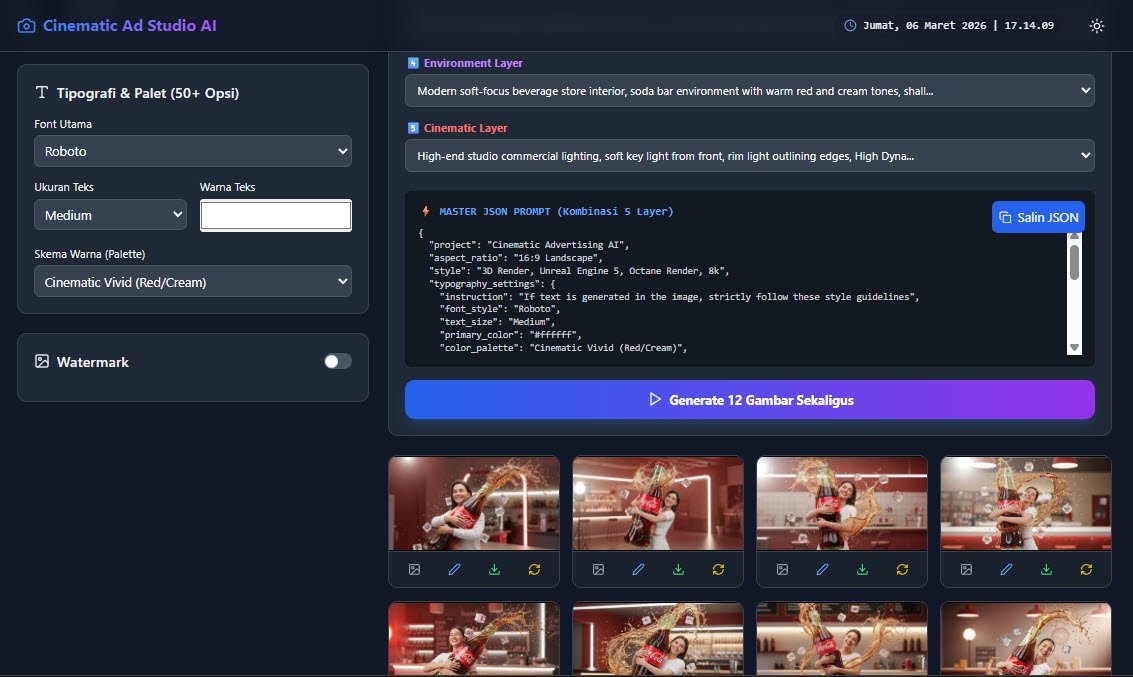Click the image icon under the first top-row thumbnail

(x=414, y=569)
